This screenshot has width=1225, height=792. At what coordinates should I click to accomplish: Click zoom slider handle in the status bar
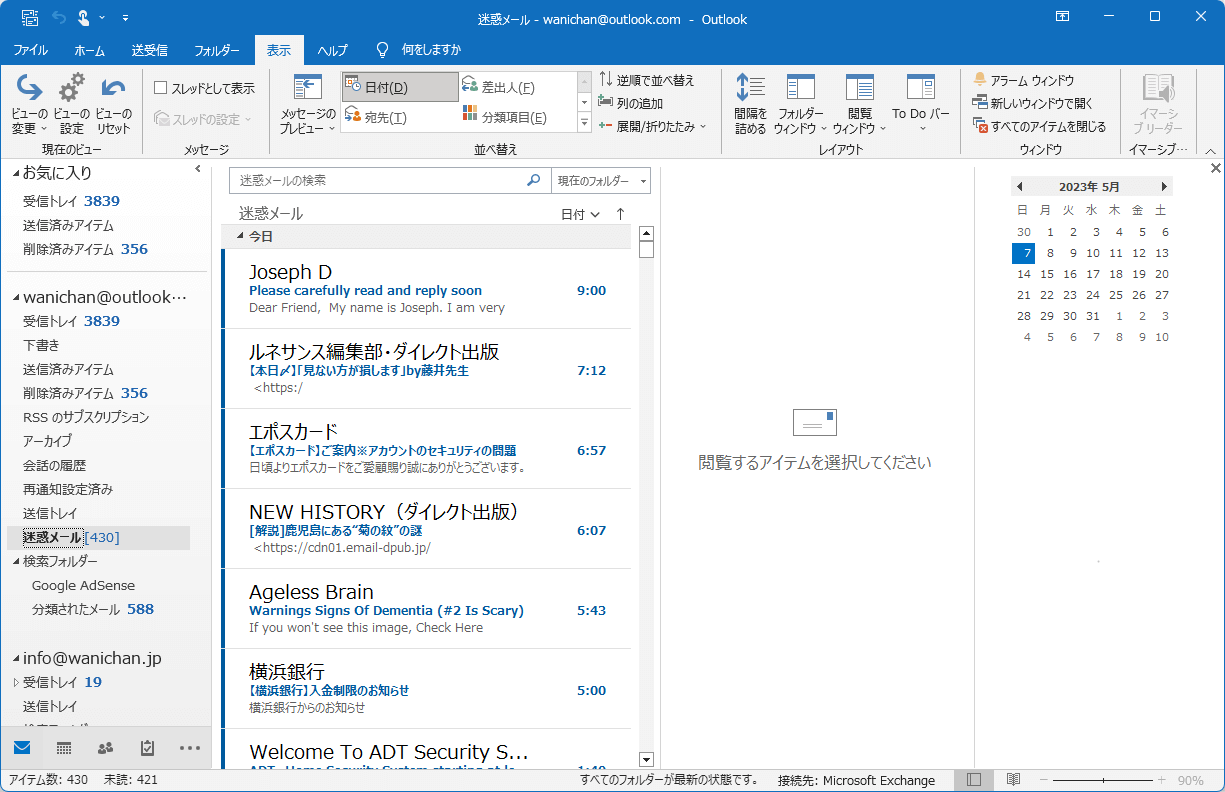click(1104, 780)
